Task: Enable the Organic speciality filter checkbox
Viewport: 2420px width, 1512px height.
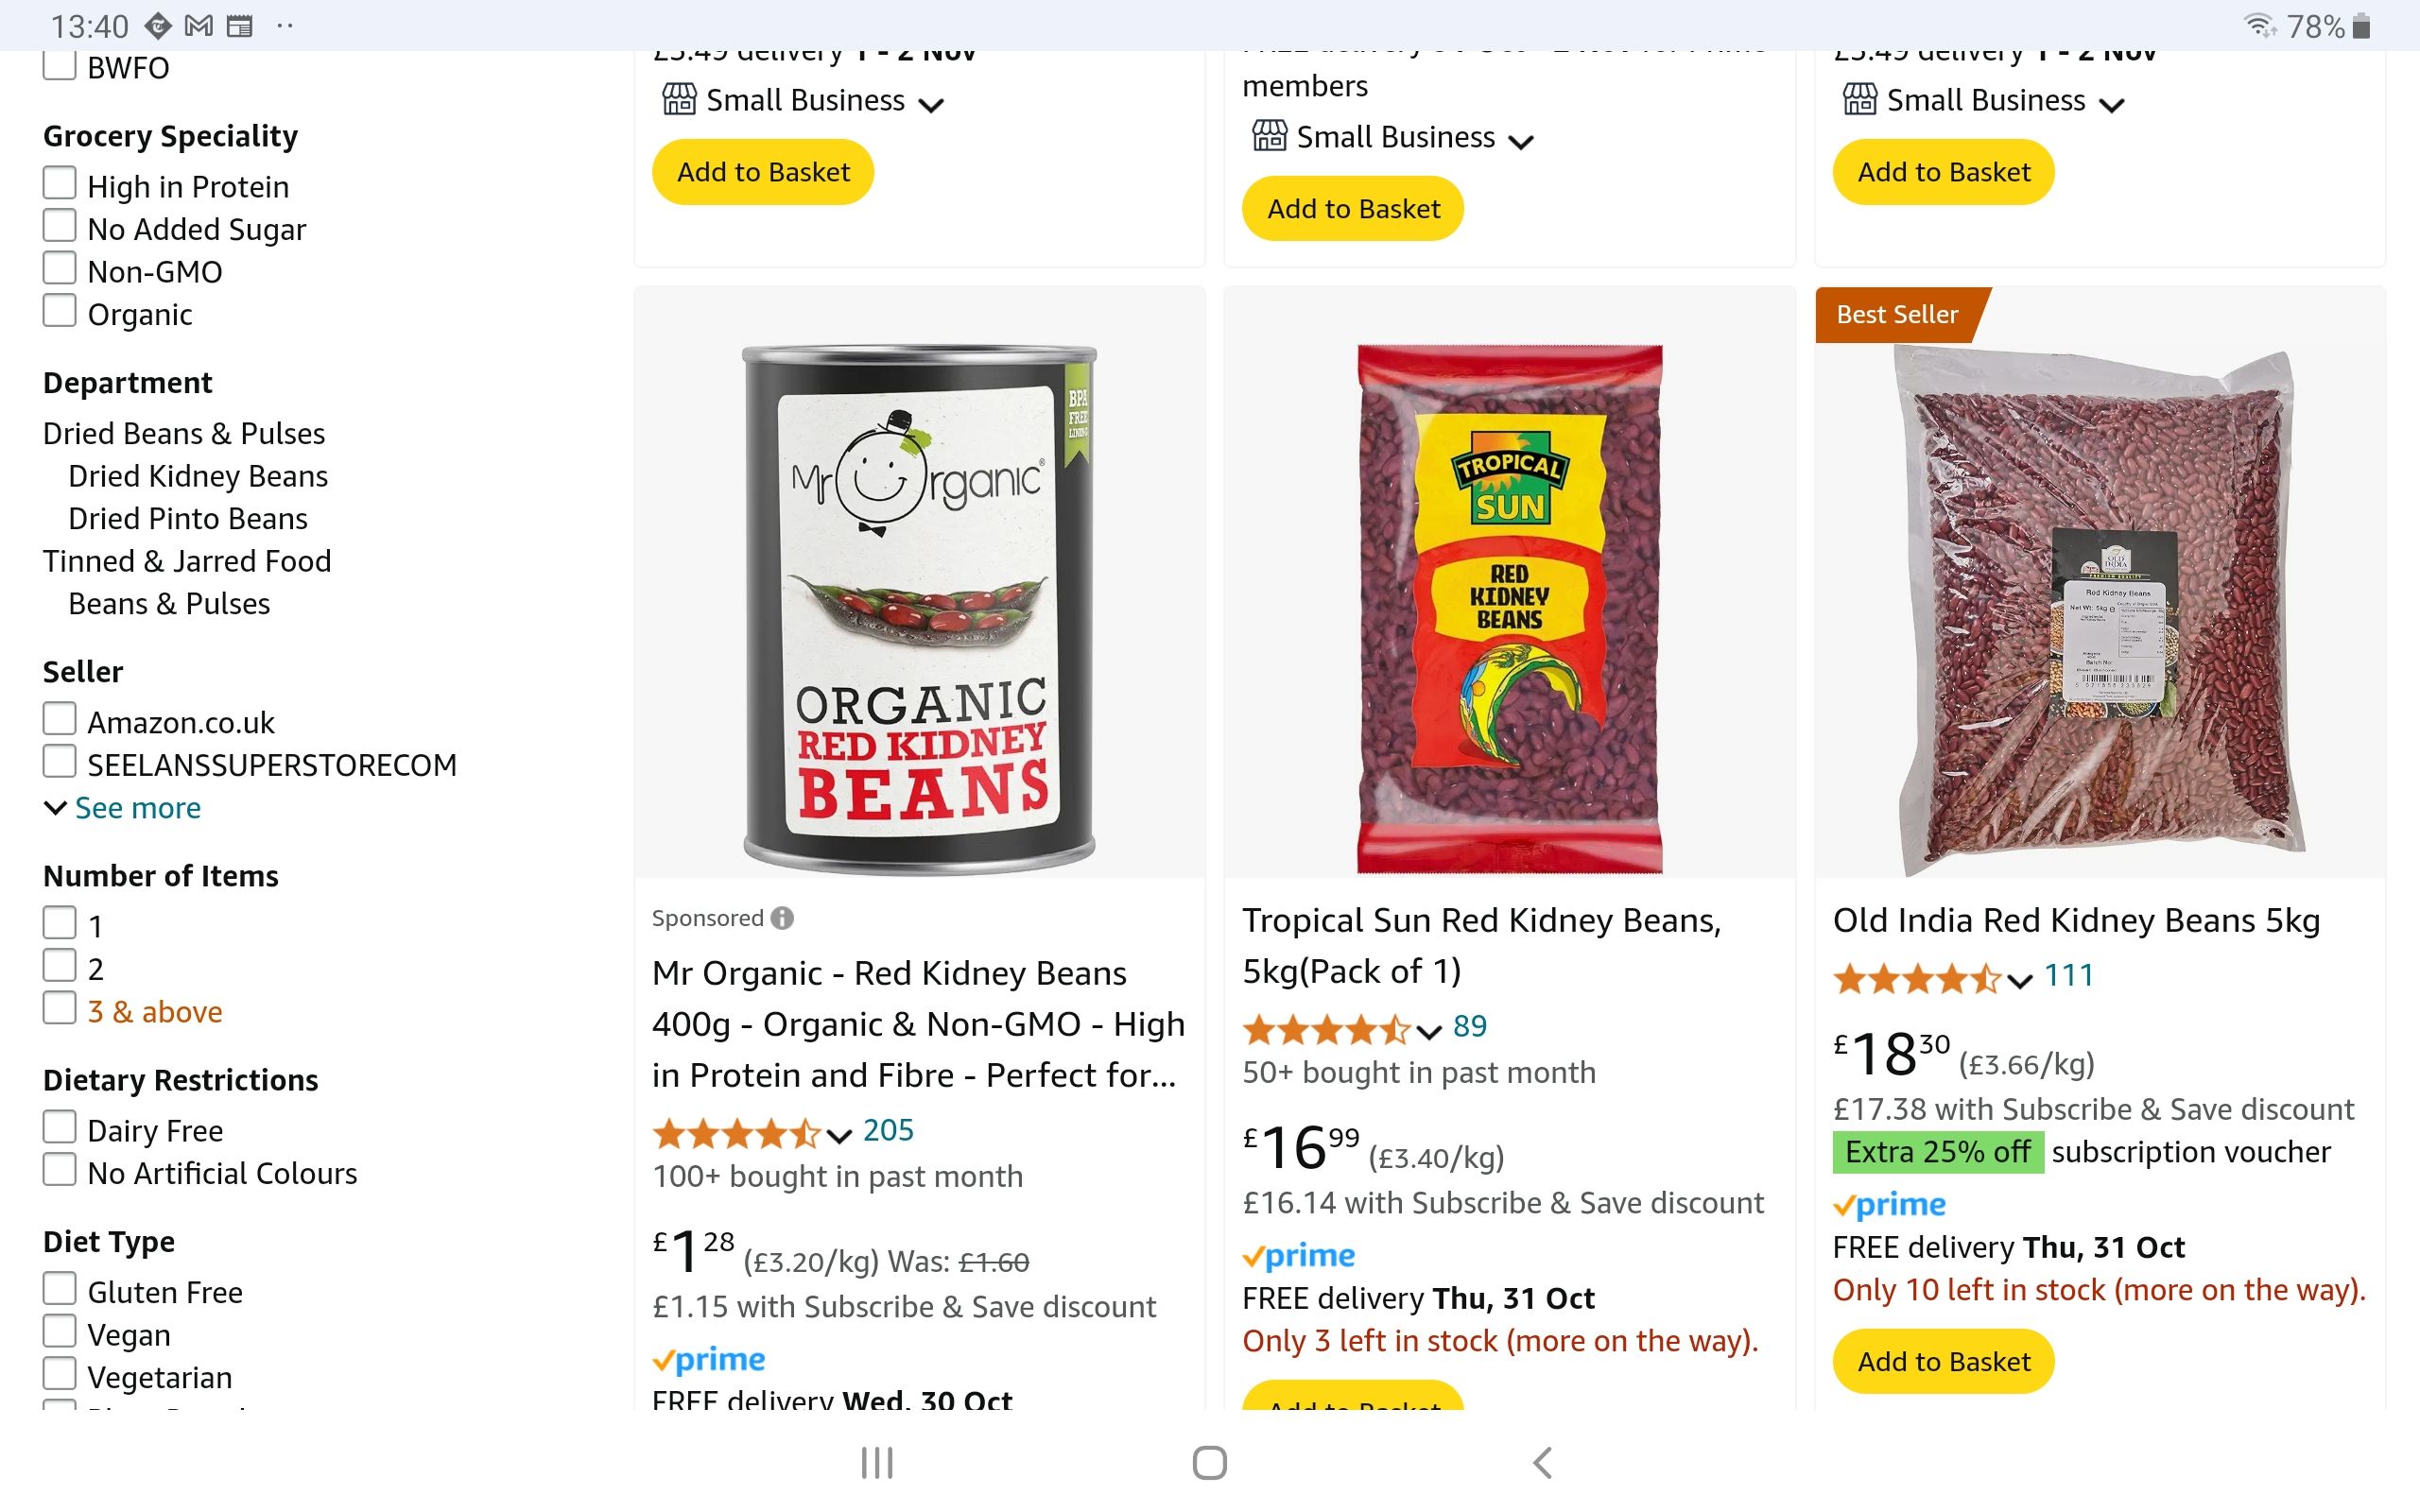Action: (60, 311)
